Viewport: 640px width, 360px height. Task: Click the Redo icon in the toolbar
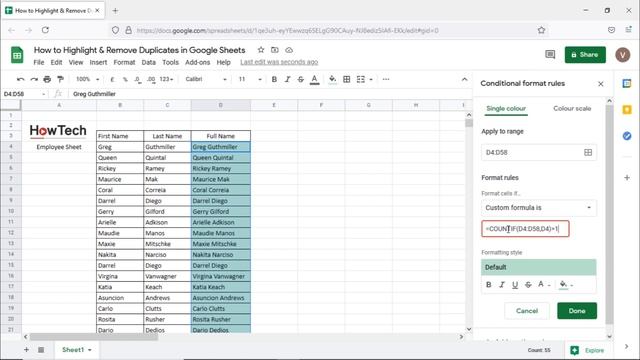(34, 79)
